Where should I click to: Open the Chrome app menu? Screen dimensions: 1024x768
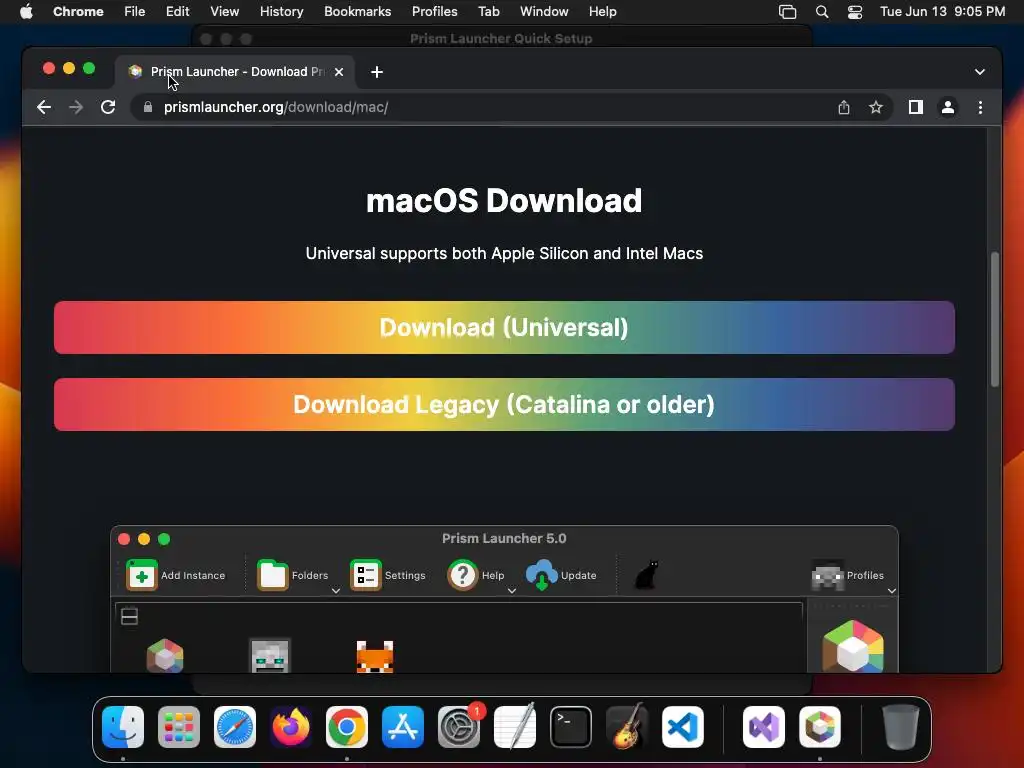[78, 12]
